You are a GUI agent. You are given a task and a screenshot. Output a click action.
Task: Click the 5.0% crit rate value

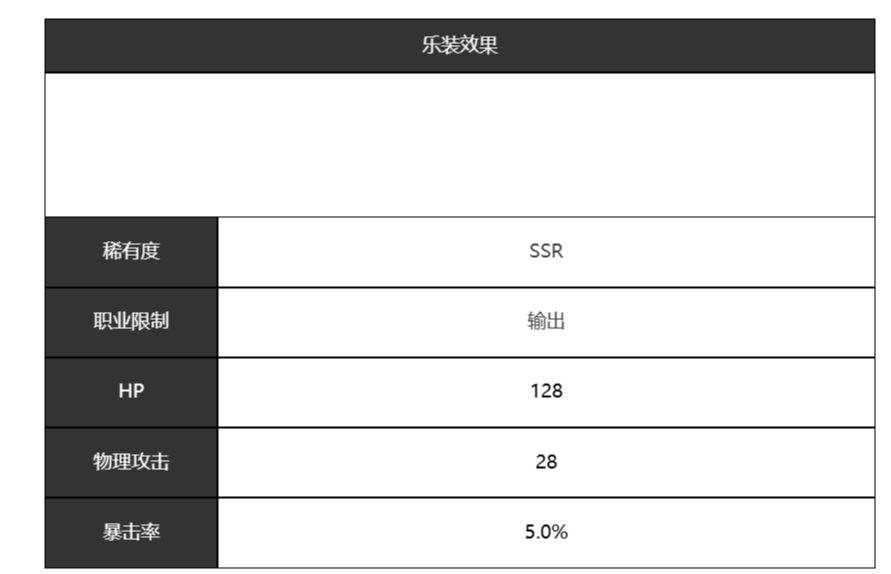[546, 532]
